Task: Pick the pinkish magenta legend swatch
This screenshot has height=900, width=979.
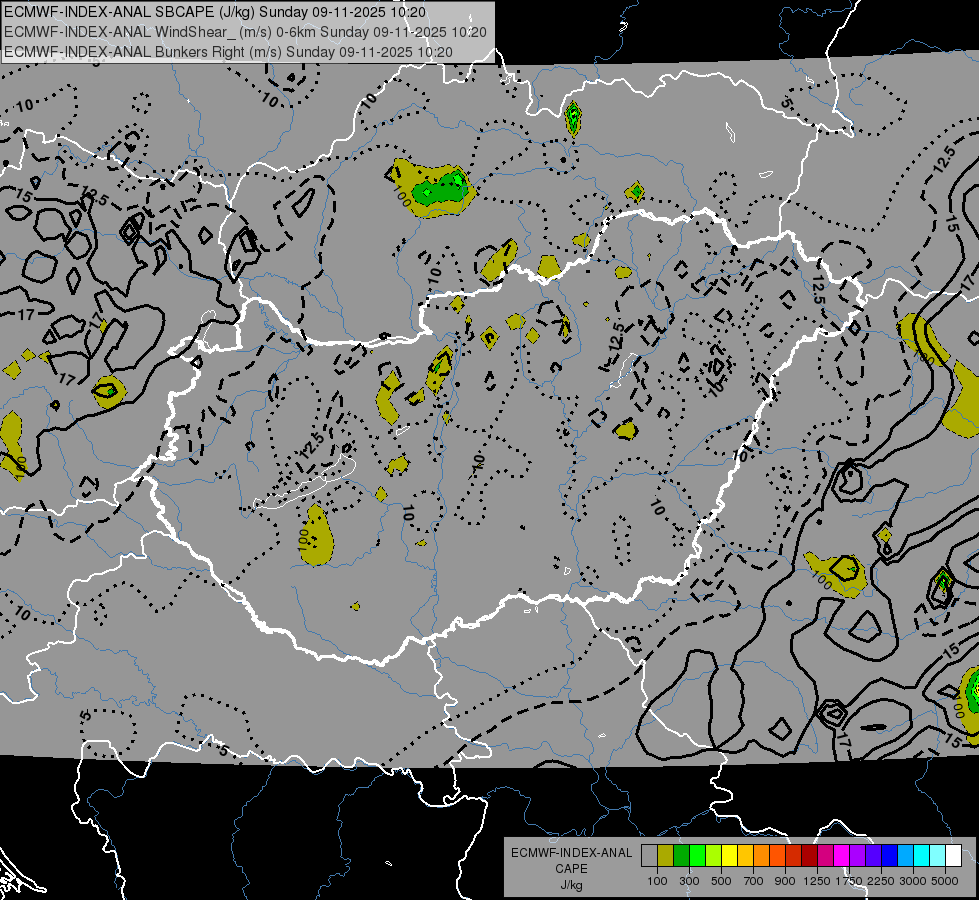Action: 825,855
